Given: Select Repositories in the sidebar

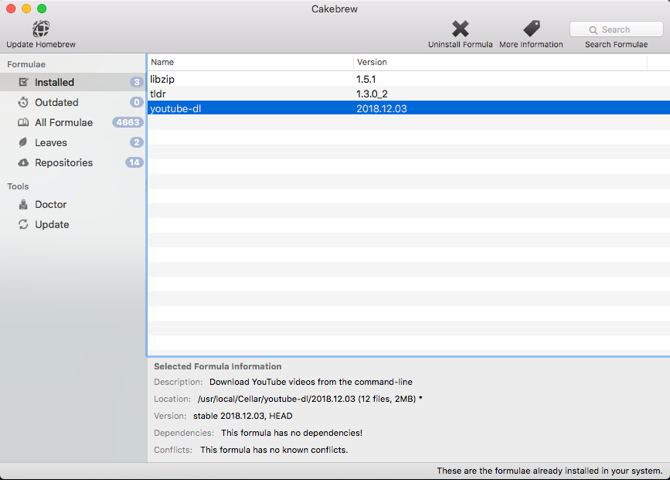Looking at the screenshot, I should pos(63,162).
